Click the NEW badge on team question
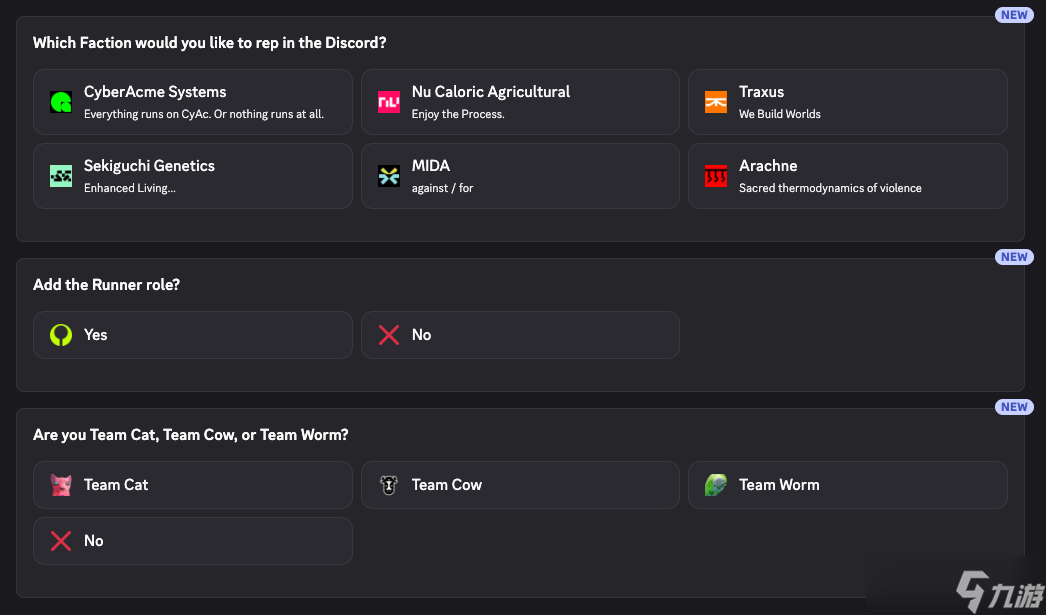This screenshot has width=1046, height=615. pos(1014,407)
